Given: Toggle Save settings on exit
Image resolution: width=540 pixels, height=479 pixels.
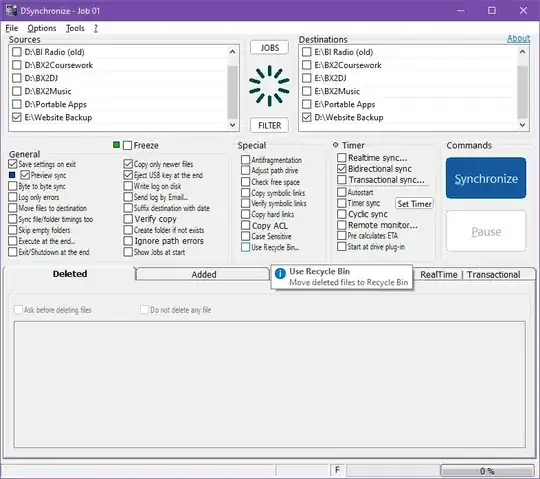Looking at the screenshot, I should 13,164.
